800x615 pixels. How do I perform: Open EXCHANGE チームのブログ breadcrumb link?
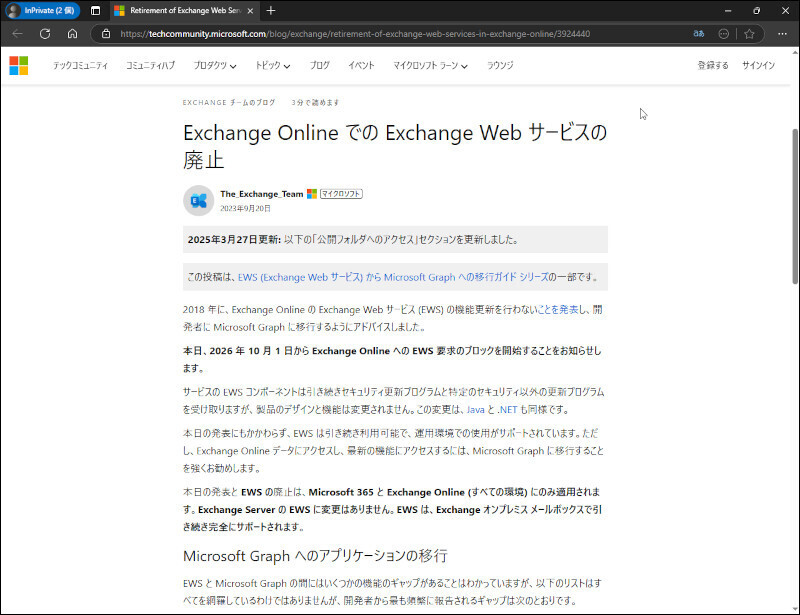tap(229, 103)
